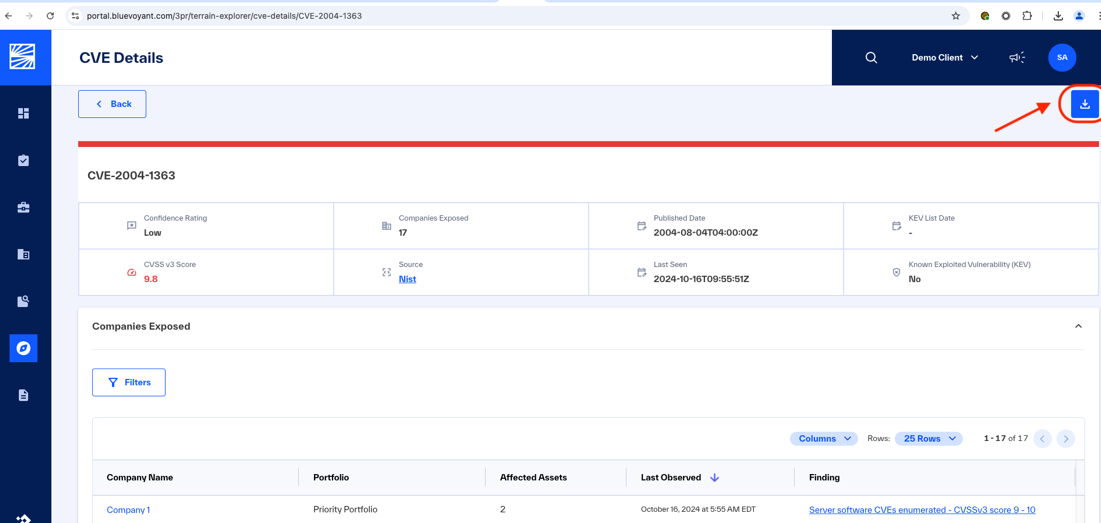Click the Back button

[112, 104]
